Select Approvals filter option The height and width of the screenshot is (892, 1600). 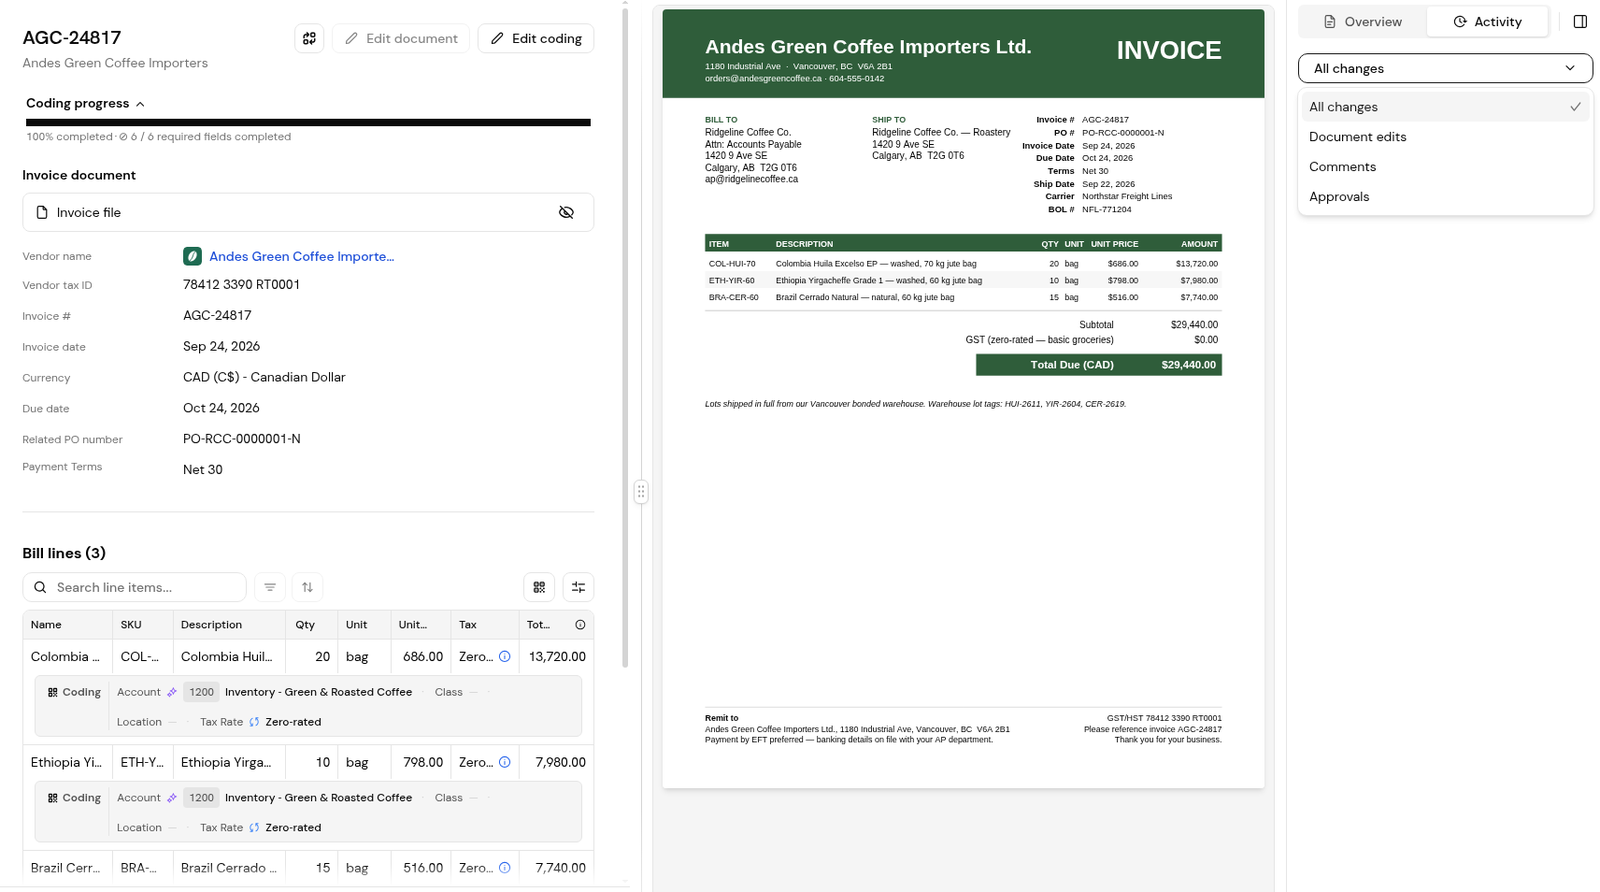1445,197
